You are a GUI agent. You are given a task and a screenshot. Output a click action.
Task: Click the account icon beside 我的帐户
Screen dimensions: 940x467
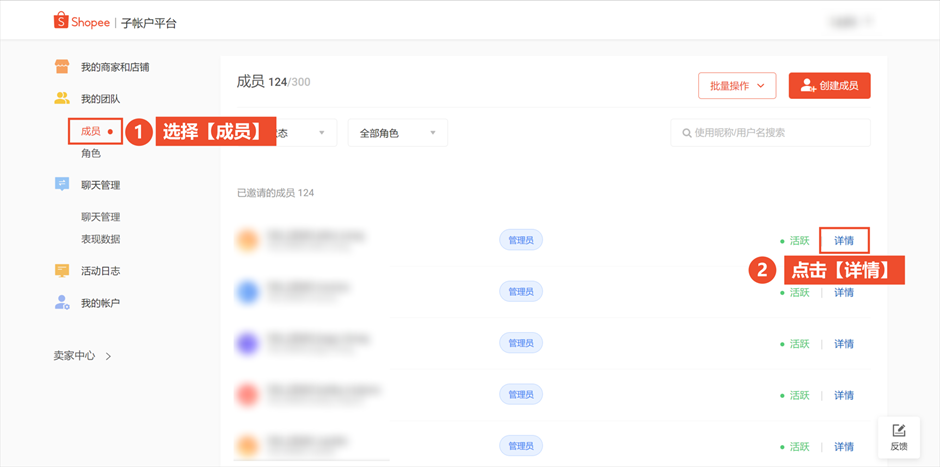point(62,302)
